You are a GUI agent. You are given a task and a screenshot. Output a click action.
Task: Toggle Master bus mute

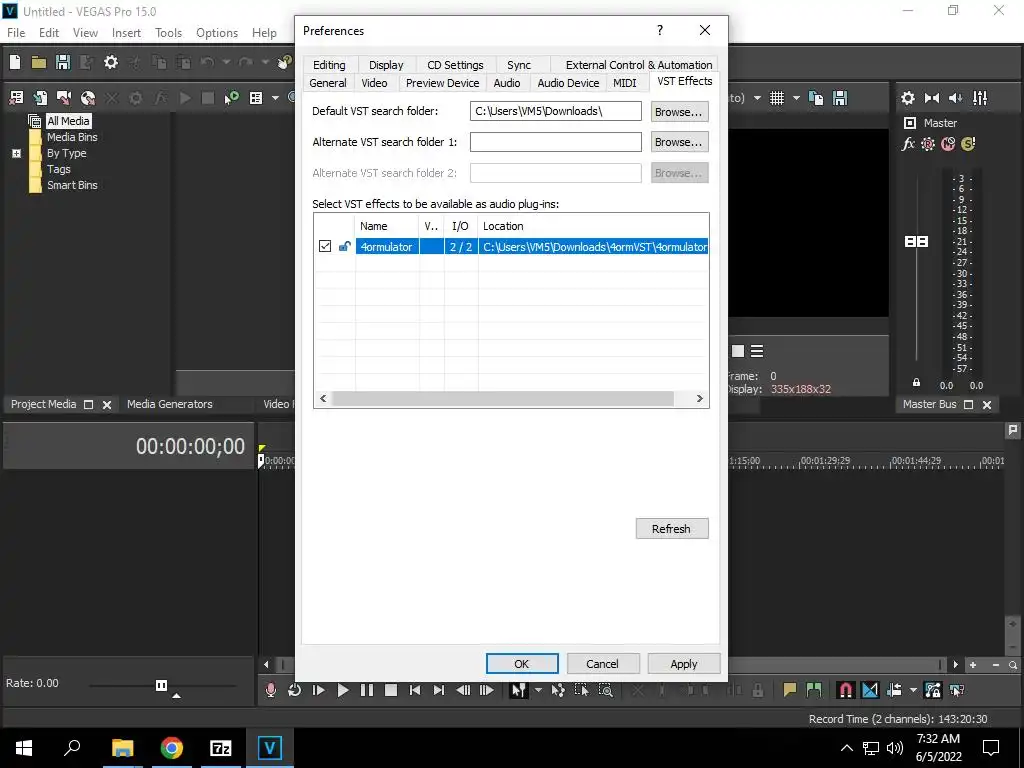(948, 144)
